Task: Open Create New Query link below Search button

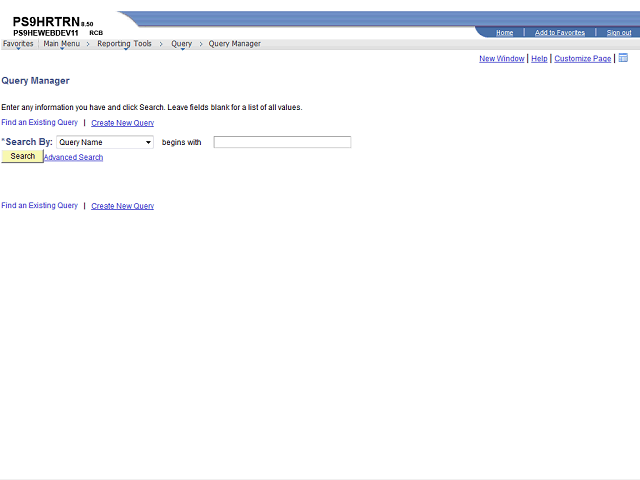Action: click(x=122, y=206)
